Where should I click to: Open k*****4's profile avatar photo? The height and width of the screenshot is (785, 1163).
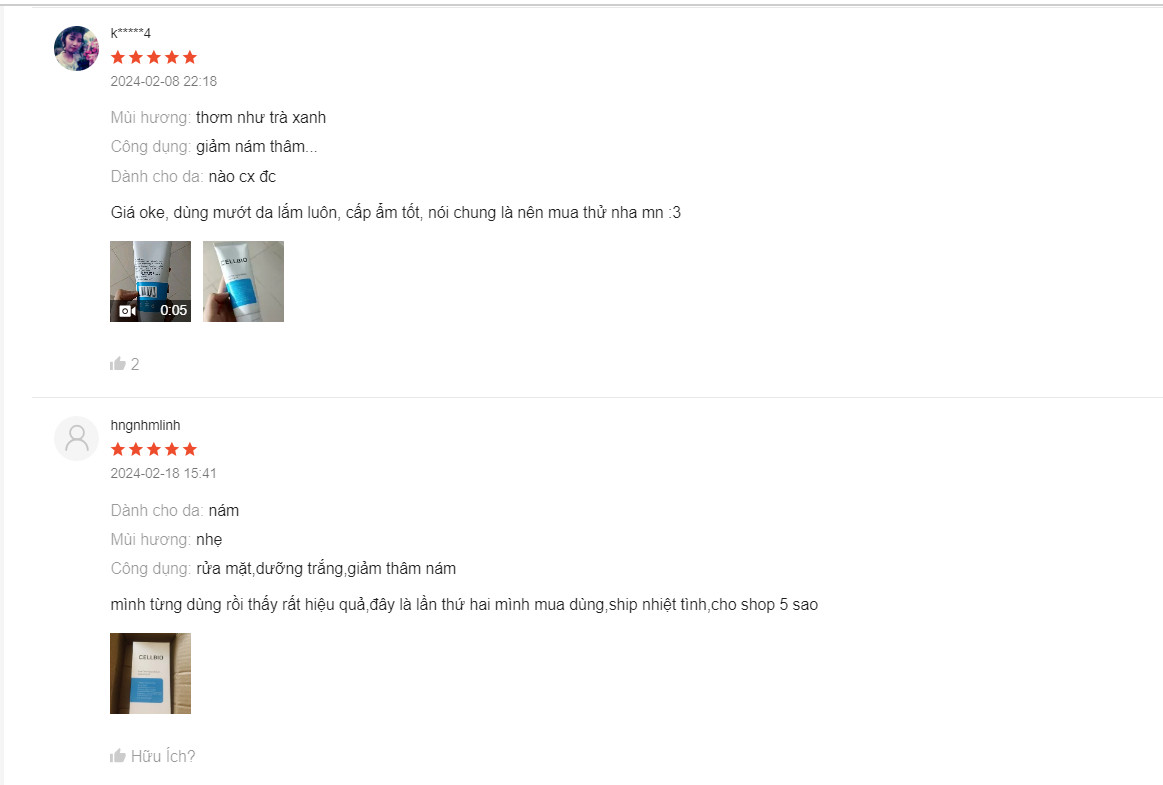(x=76, y=48)
